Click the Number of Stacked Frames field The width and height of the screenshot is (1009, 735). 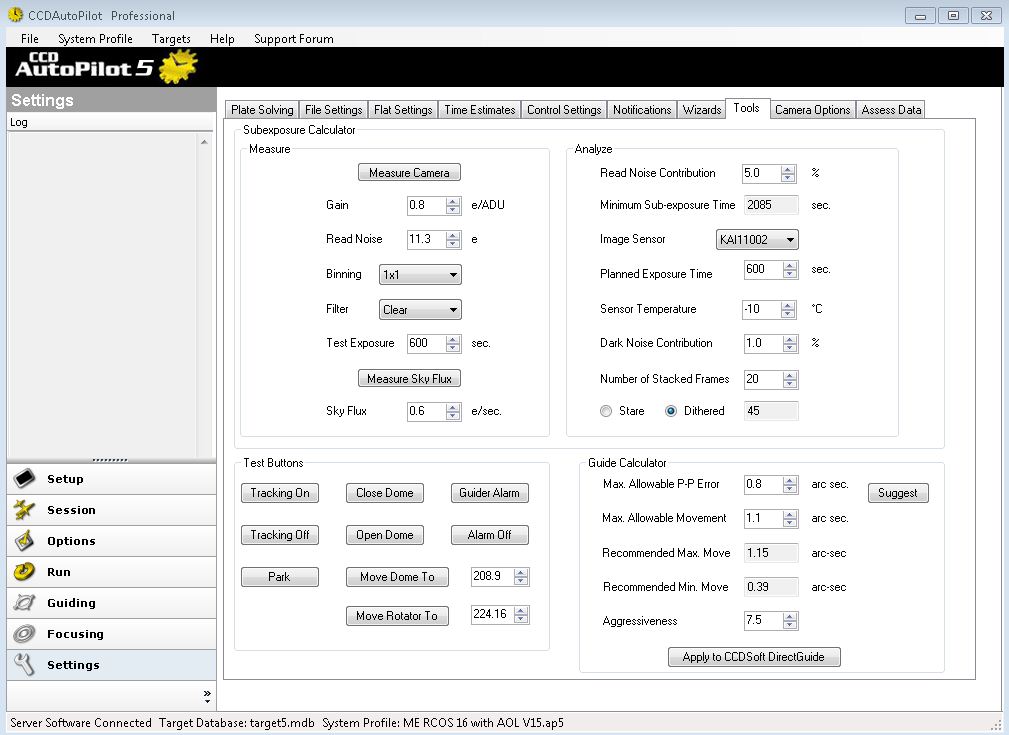763,379
